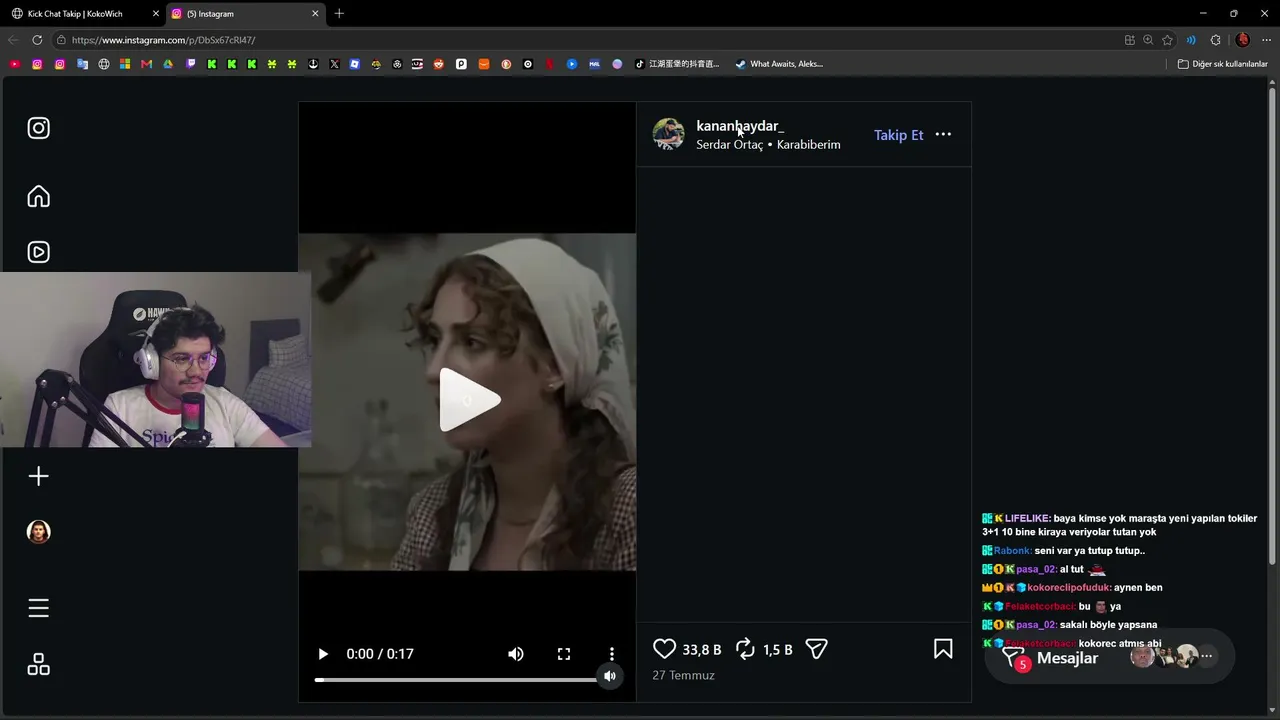Mute the video with the speaker control
The height and width of the screenshot is (720, 1280).
516,654
